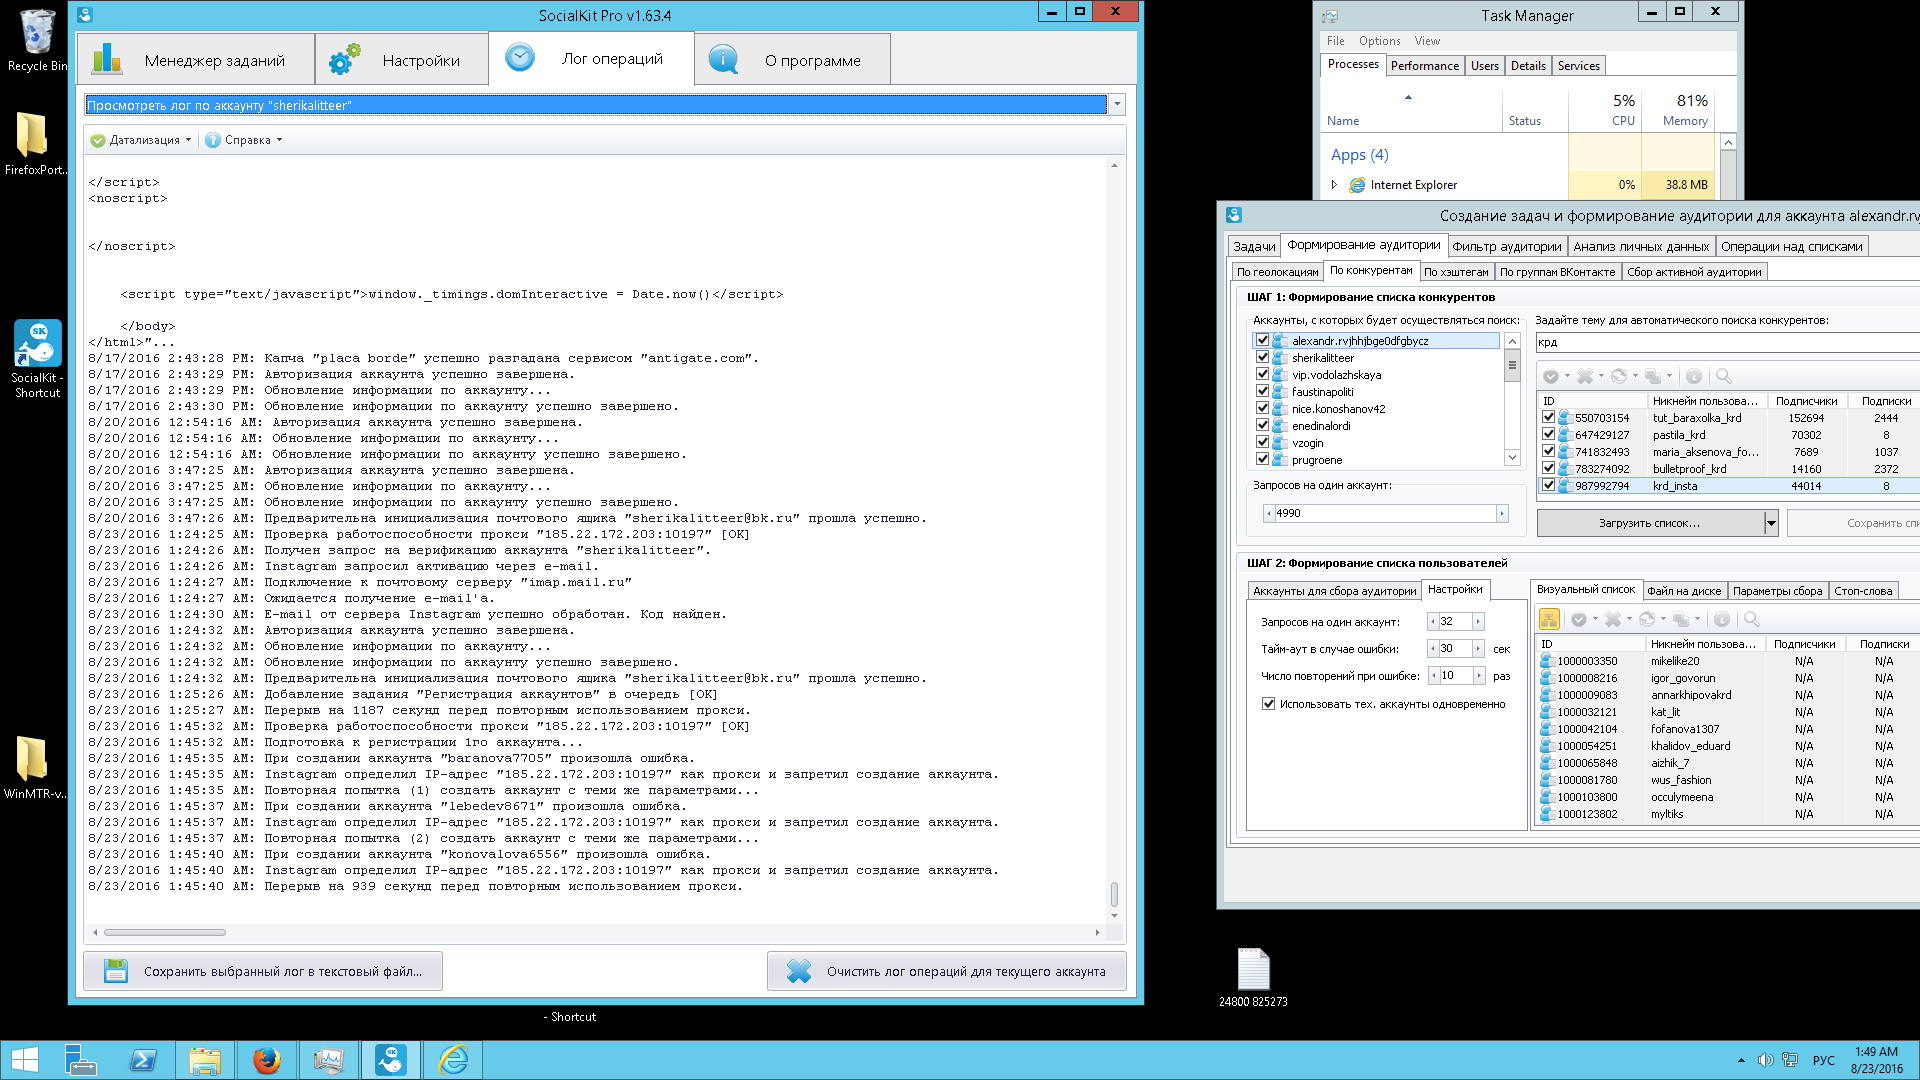Select the Лог операций tab
The width and height of the screenshot is (1920, 1080).
click(x=591, y=58)
